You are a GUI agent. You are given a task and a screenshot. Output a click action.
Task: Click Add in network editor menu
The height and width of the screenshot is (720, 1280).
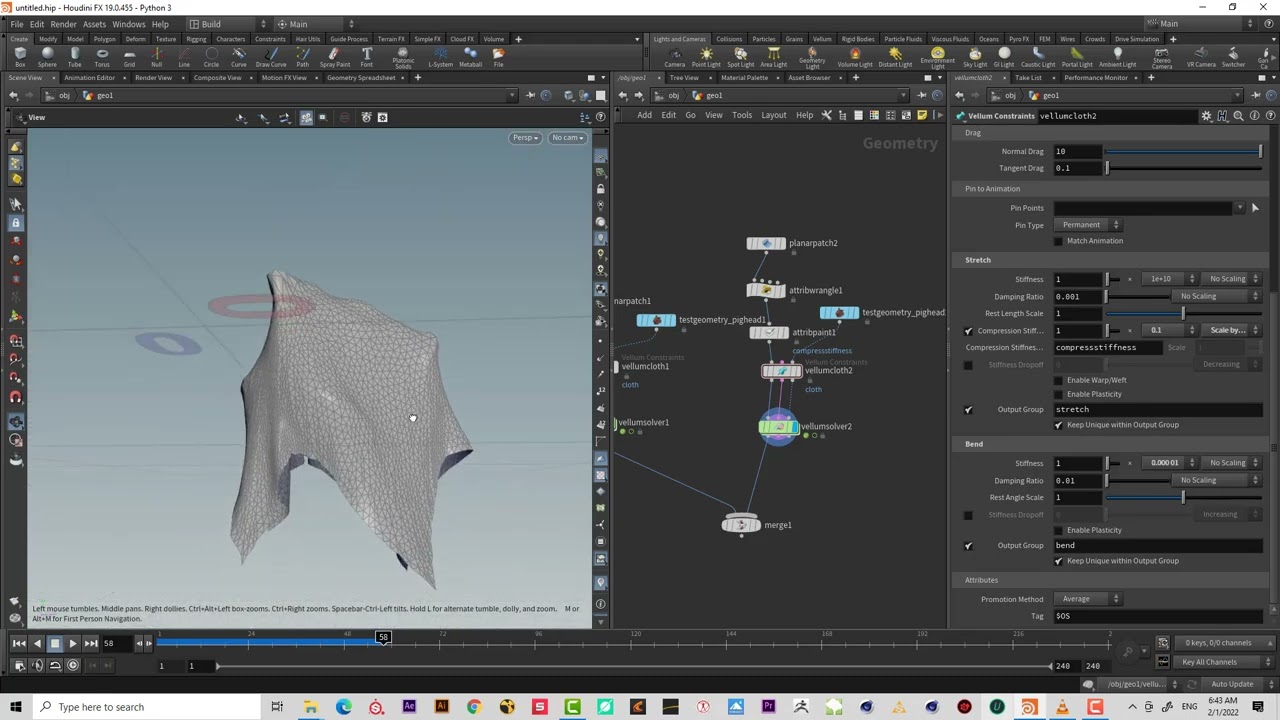point(644,115)
